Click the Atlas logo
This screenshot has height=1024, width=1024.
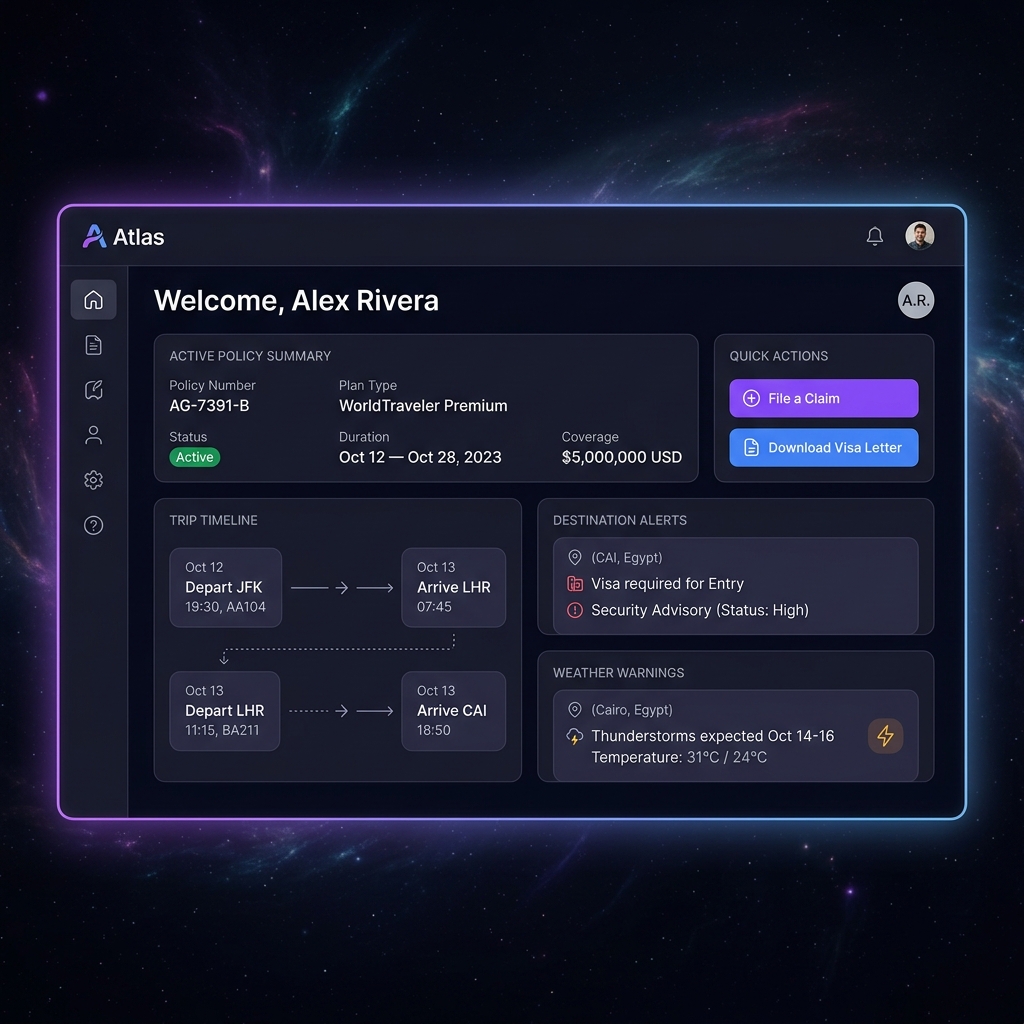click(x=123, y=236)
